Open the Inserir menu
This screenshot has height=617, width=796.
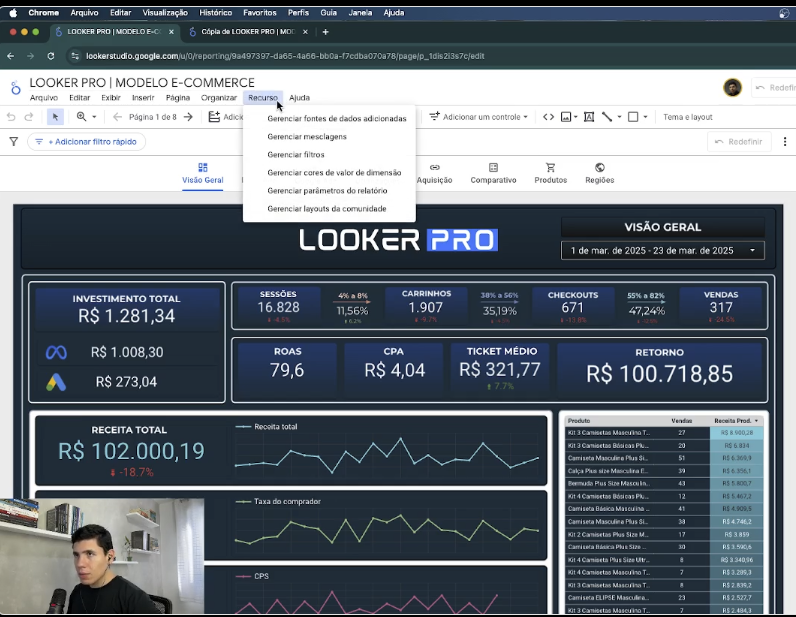pos(143,98)
